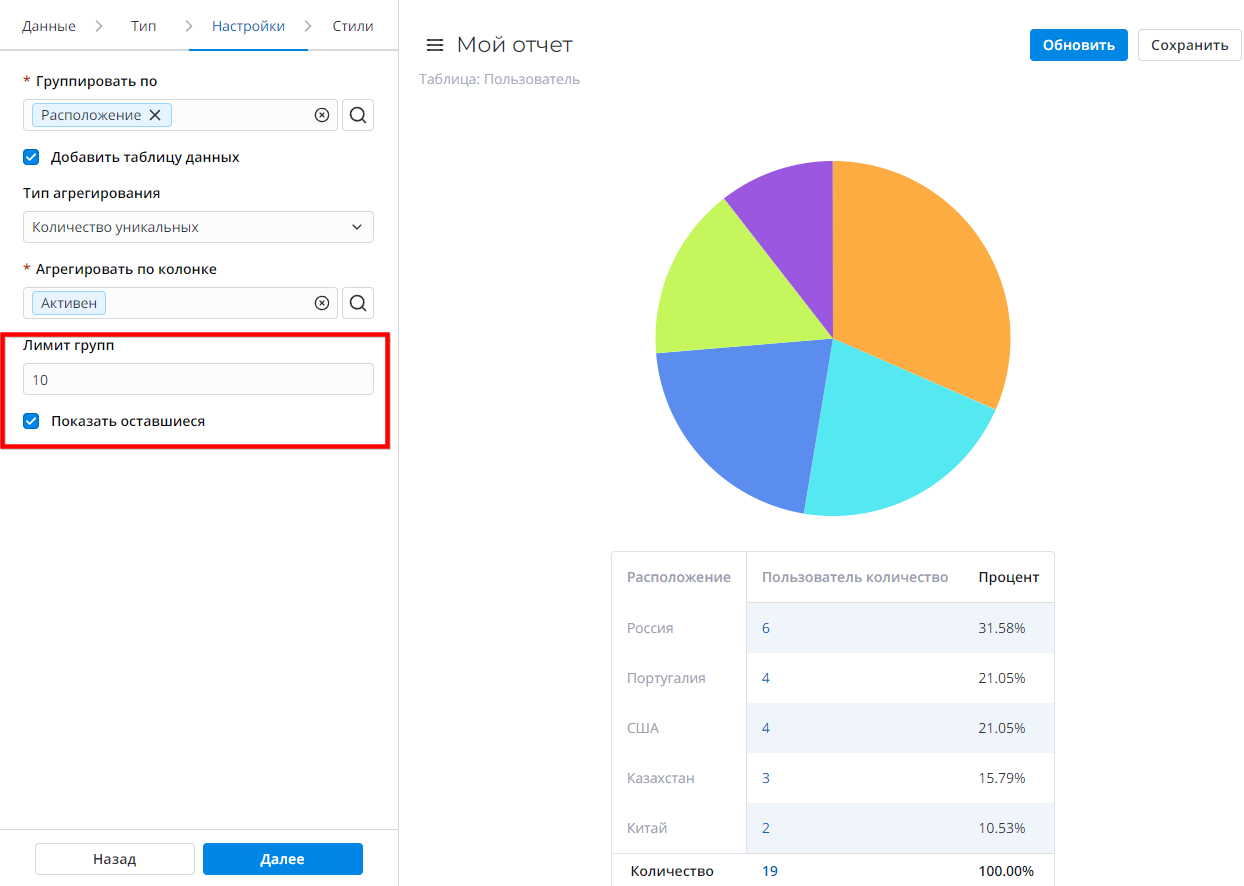Go back with the Назад button
Image resolution: width=1244 pixels, height=886 pixels.
click(115, 859)
